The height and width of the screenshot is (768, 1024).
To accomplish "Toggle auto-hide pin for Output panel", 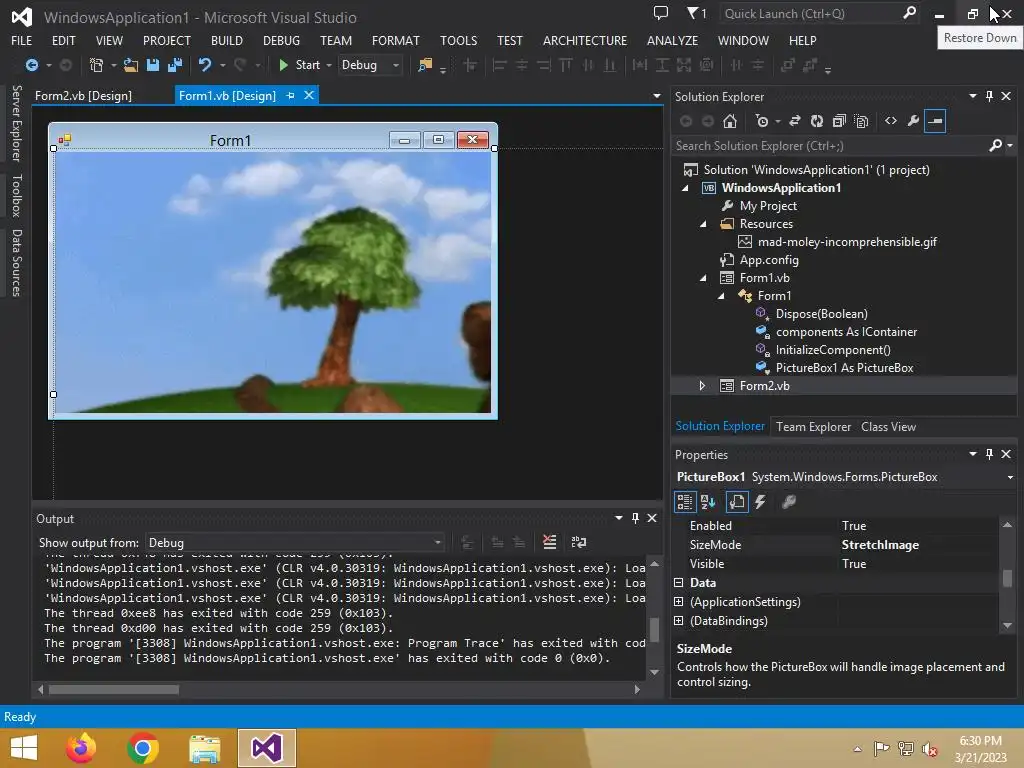I will 635,518.
